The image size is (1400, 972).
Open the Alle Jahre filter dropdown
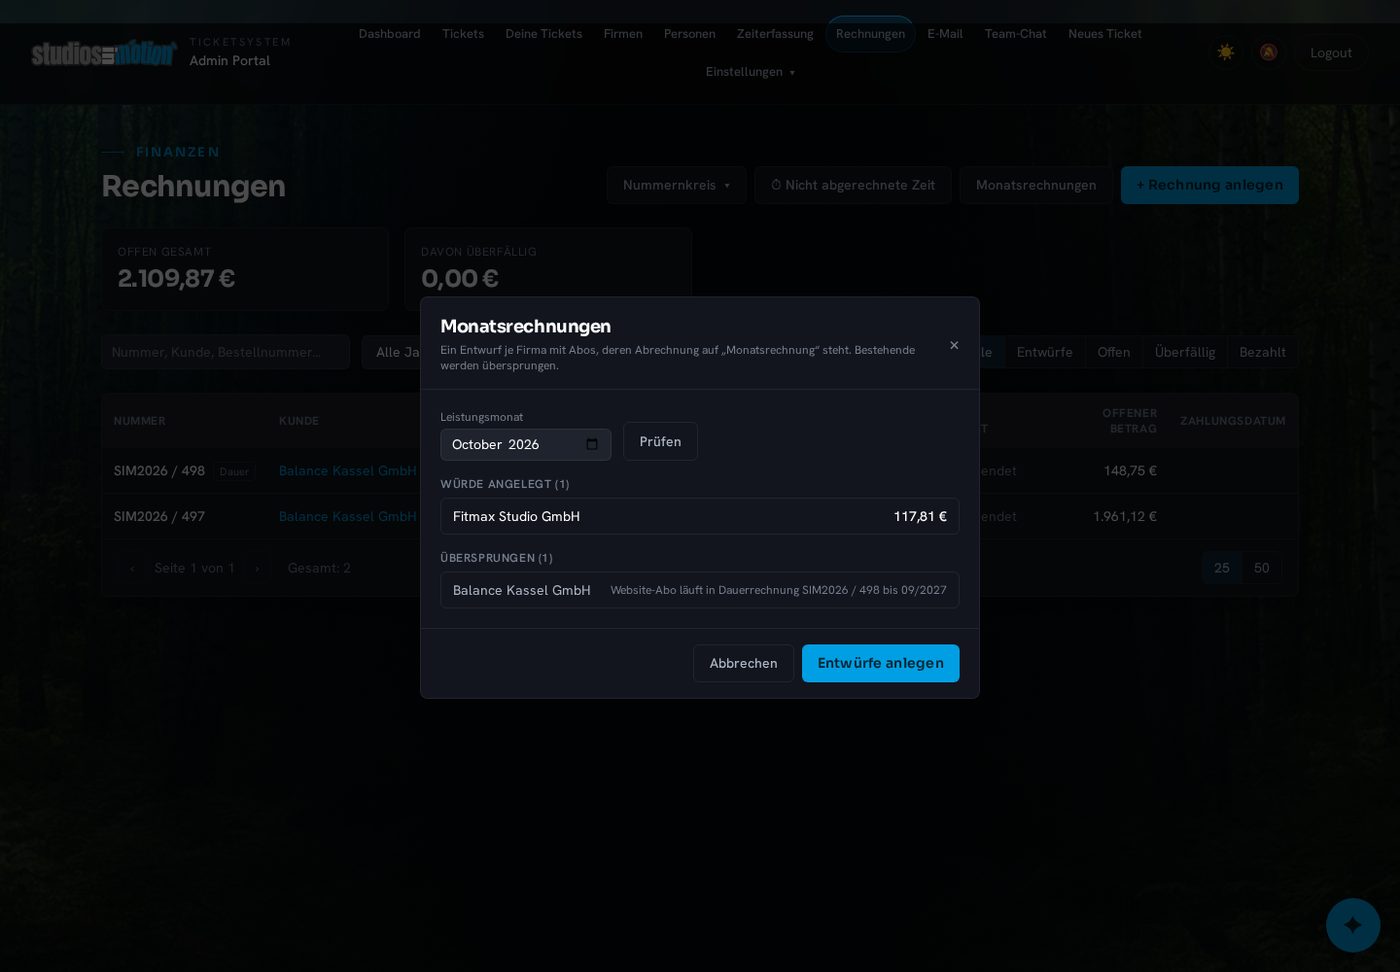click(x=392, y=352)
